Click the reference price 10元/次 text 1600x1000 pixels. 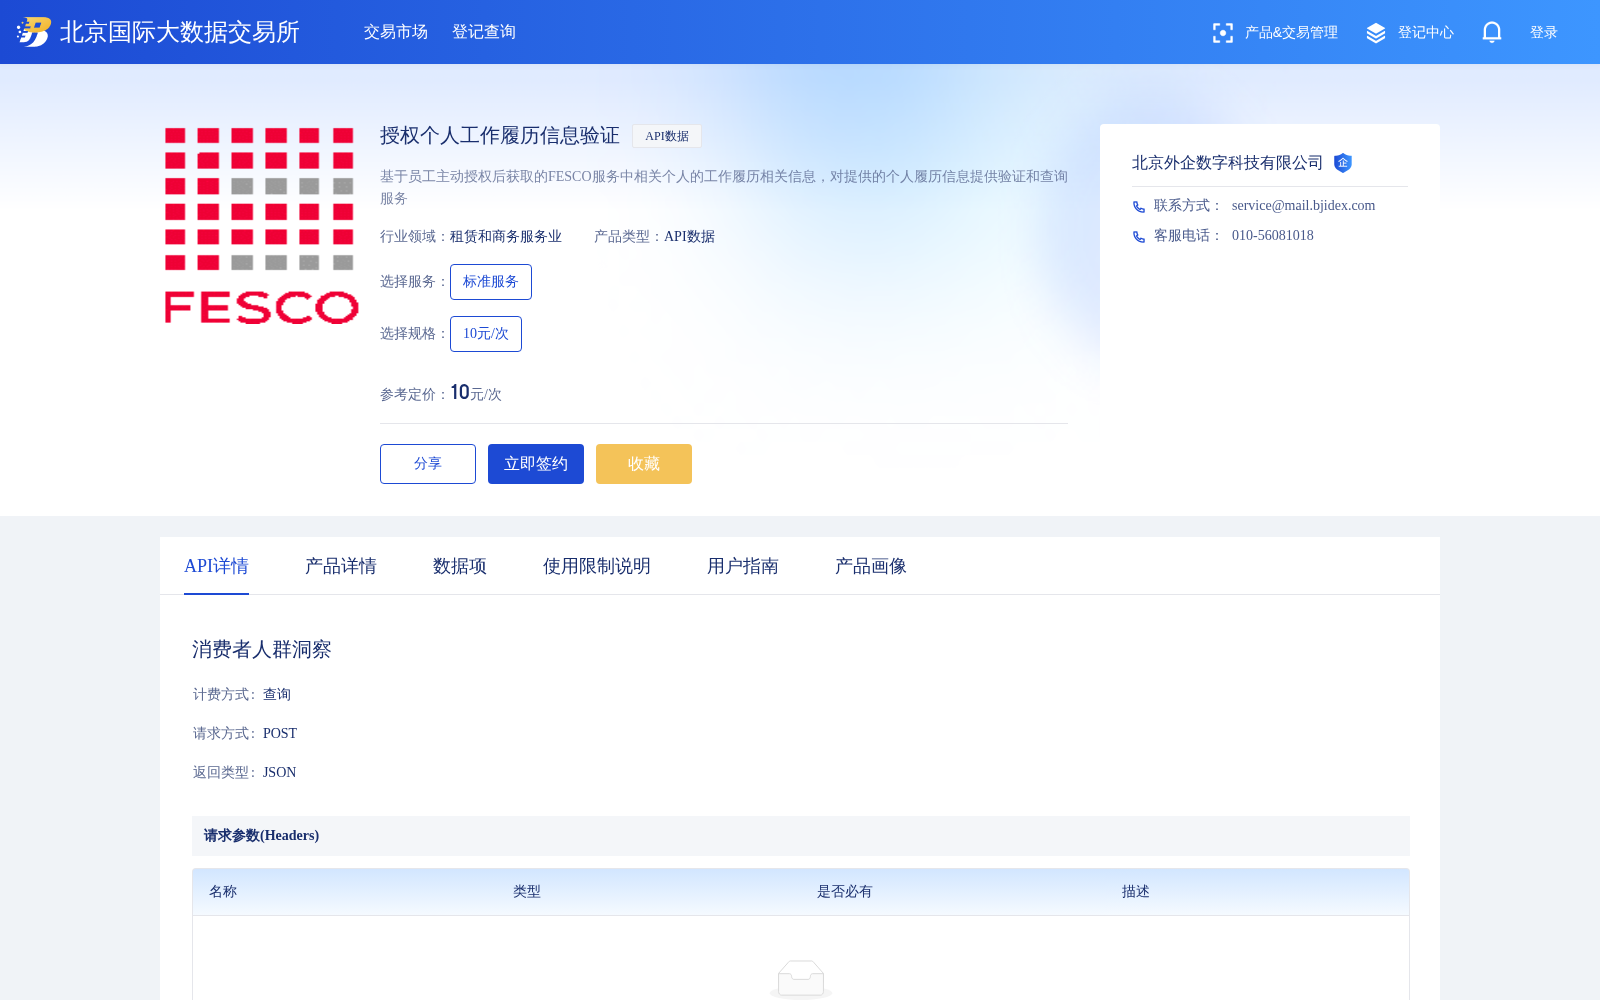click(476, 393)
